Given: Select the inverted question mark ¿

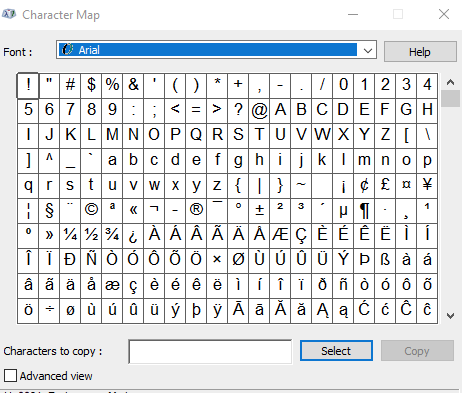Looking at the screenshot, I should (x=133, y=236).
